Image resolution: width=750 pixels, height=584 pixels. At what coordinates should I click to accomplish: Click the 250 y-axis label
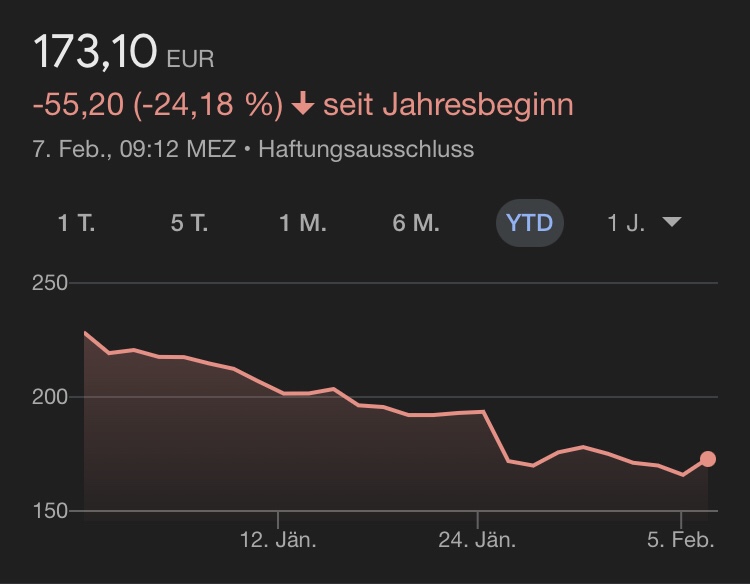click(49, 284)
